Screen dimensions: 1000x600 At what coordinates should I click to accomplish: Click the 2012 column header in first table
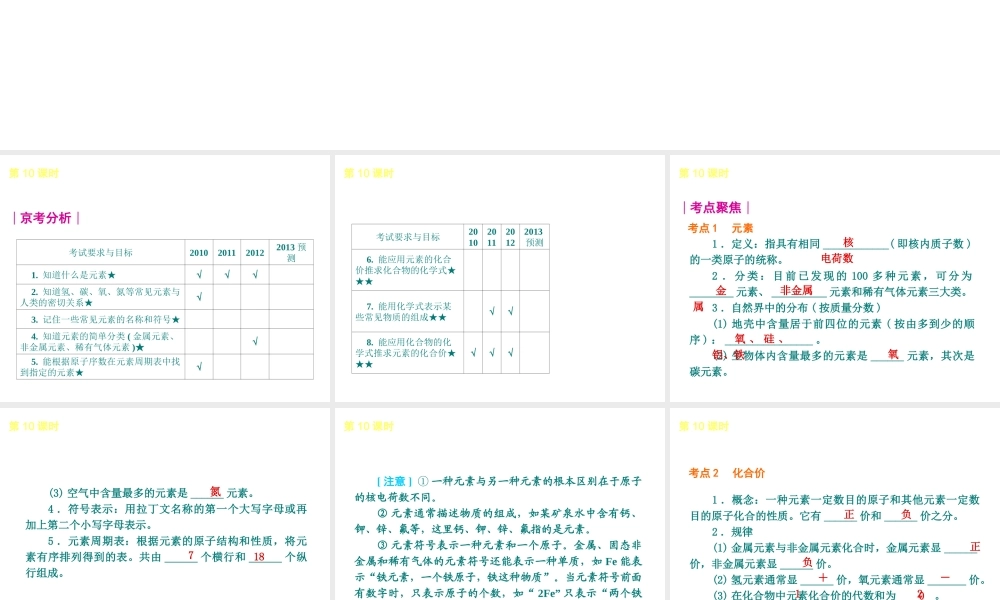tap(255, 252)
